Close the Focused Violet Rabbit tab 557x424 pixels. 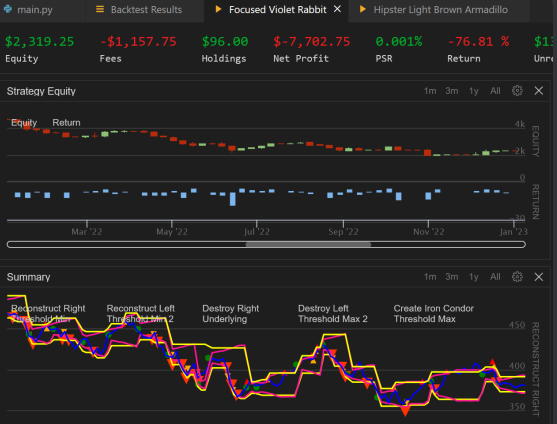tap(337, 9)
